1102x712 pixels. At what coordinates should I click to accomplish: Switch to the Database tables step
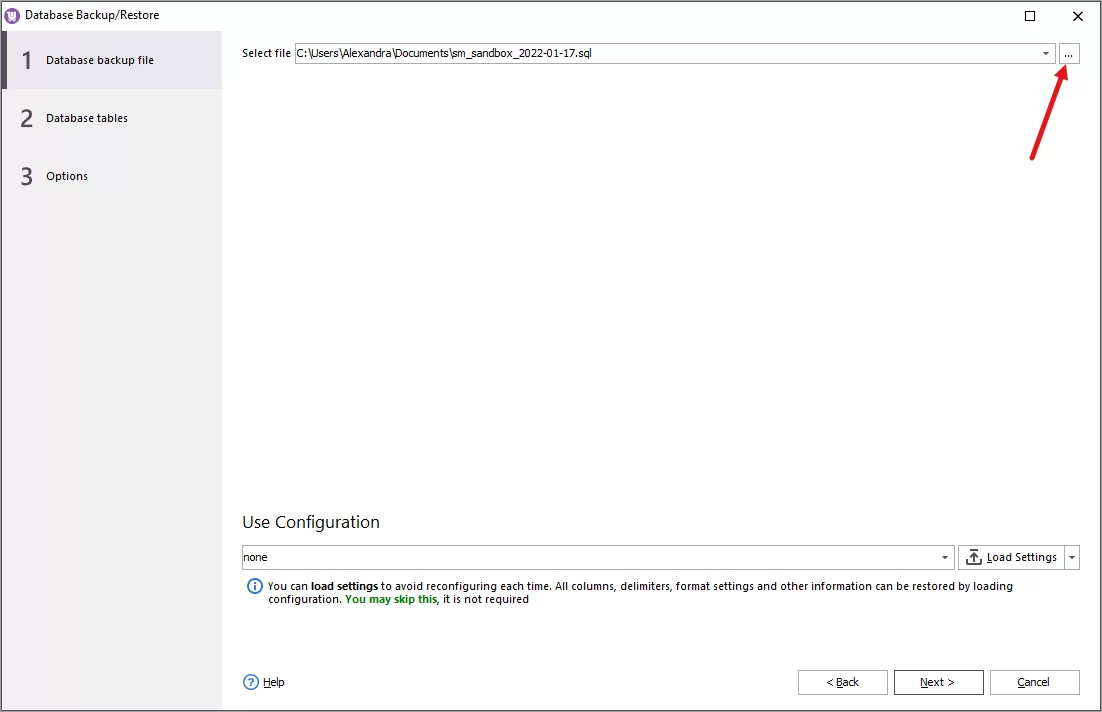click(87, 118)
